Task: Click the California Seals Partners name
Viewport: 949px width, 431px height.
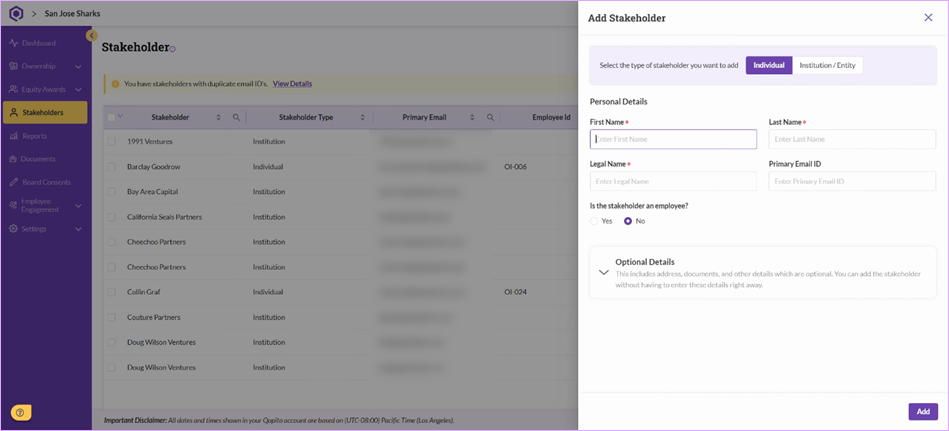Action: [165, 217]
